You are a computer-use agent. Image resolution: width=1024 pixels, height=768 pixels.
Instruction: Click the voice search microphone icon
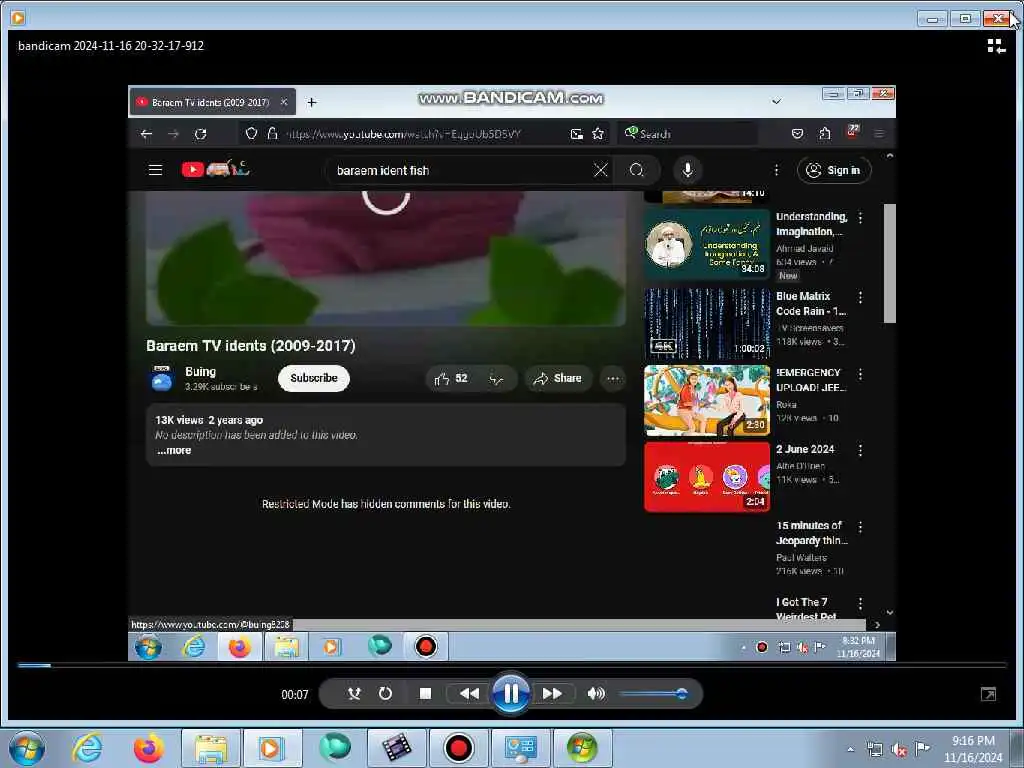click(x=687, y=170)
